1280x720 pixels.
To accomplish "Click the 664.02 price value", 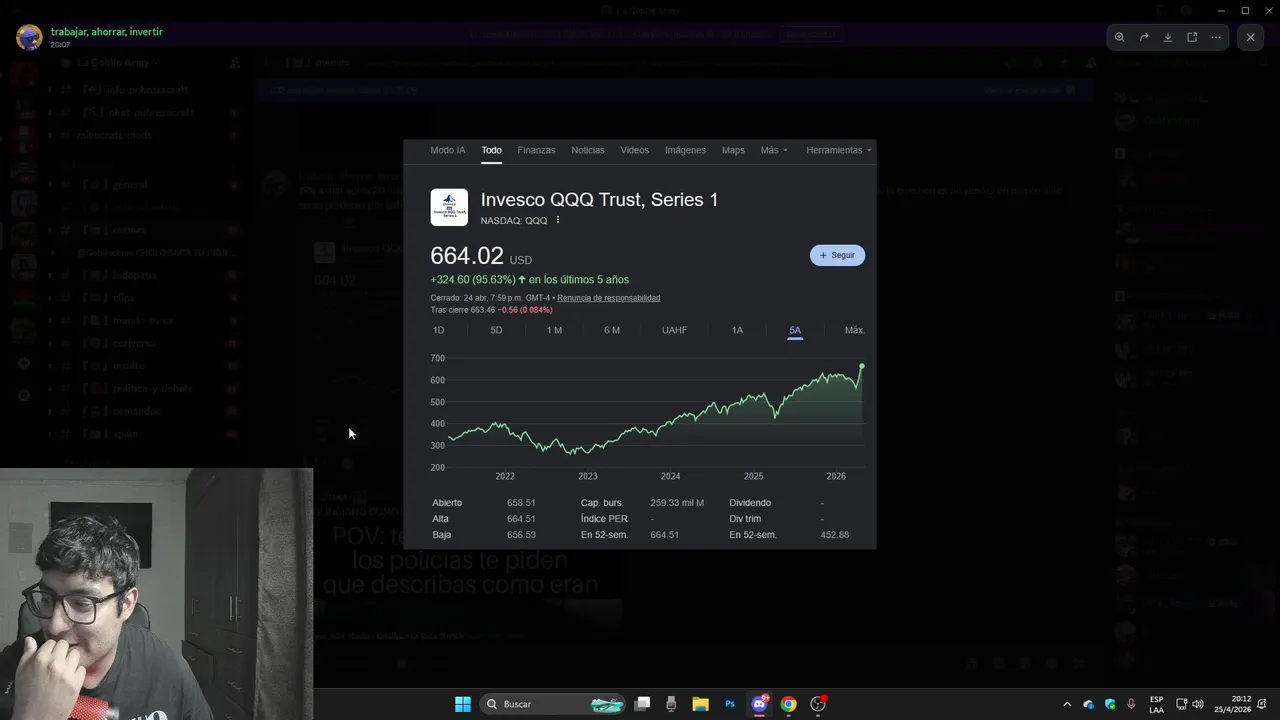I will click(x=467, y=256).
